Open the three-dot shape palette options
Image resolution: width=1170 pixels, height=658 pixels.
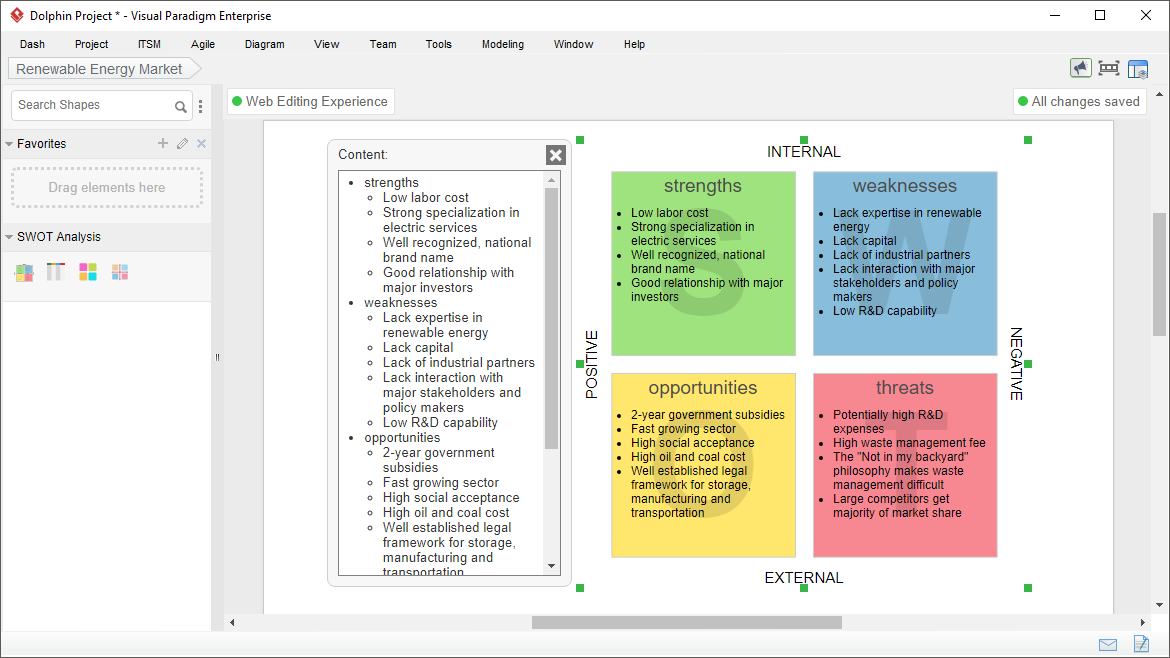pyautogui.click(x=201, y=107)
